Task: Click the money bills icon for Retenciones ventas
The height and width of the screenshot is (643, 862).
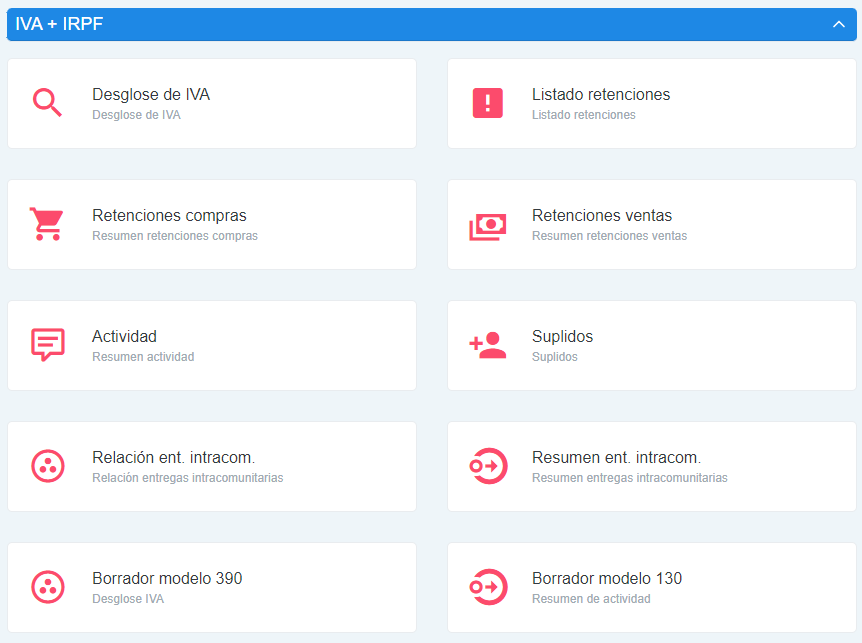Action: click(x=487, y=225)
